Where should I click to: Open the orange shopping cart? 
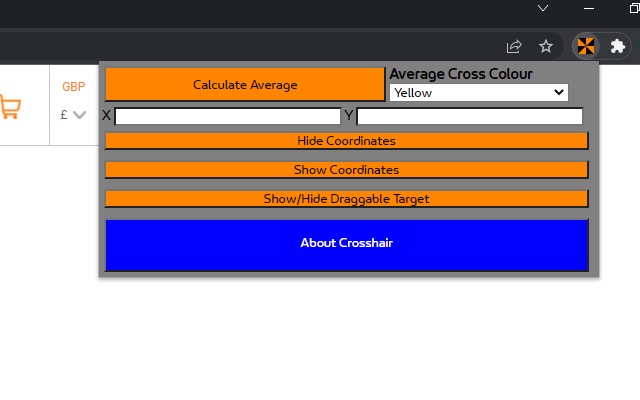coord(10,107)
